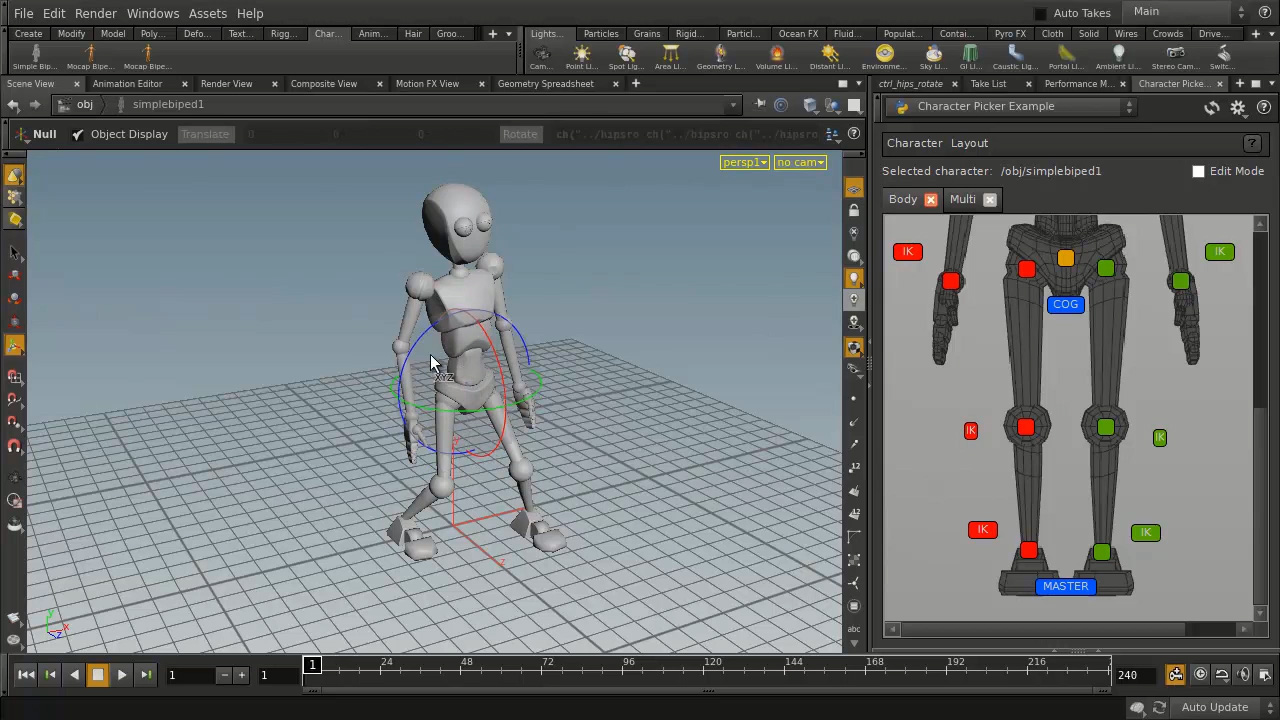Viewport: 1280px width, 720px height.
Task: Enable Edit Mode in the Character Picker
Action: pyautogui.click(x=1199, y=171)
